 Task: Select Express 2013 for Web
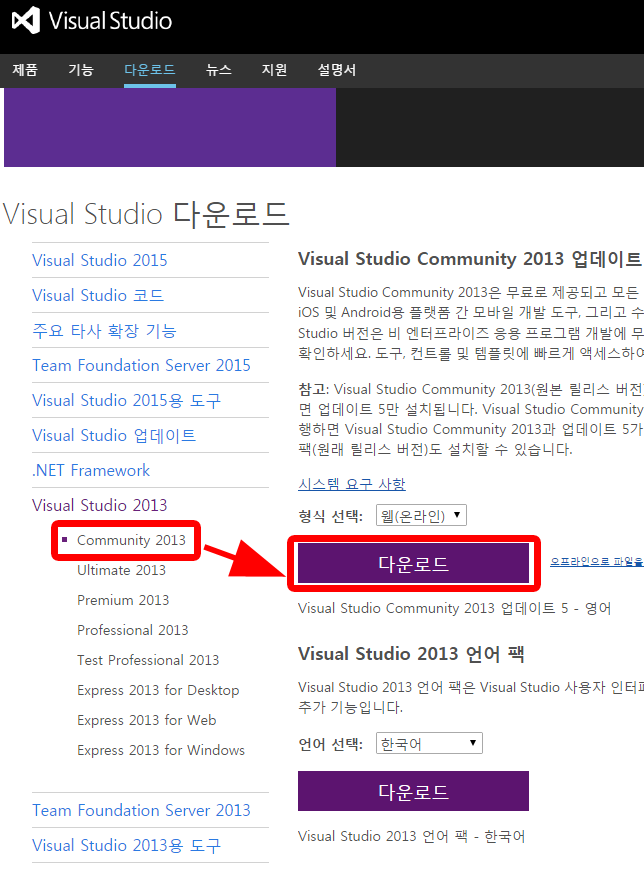point(147,720)
